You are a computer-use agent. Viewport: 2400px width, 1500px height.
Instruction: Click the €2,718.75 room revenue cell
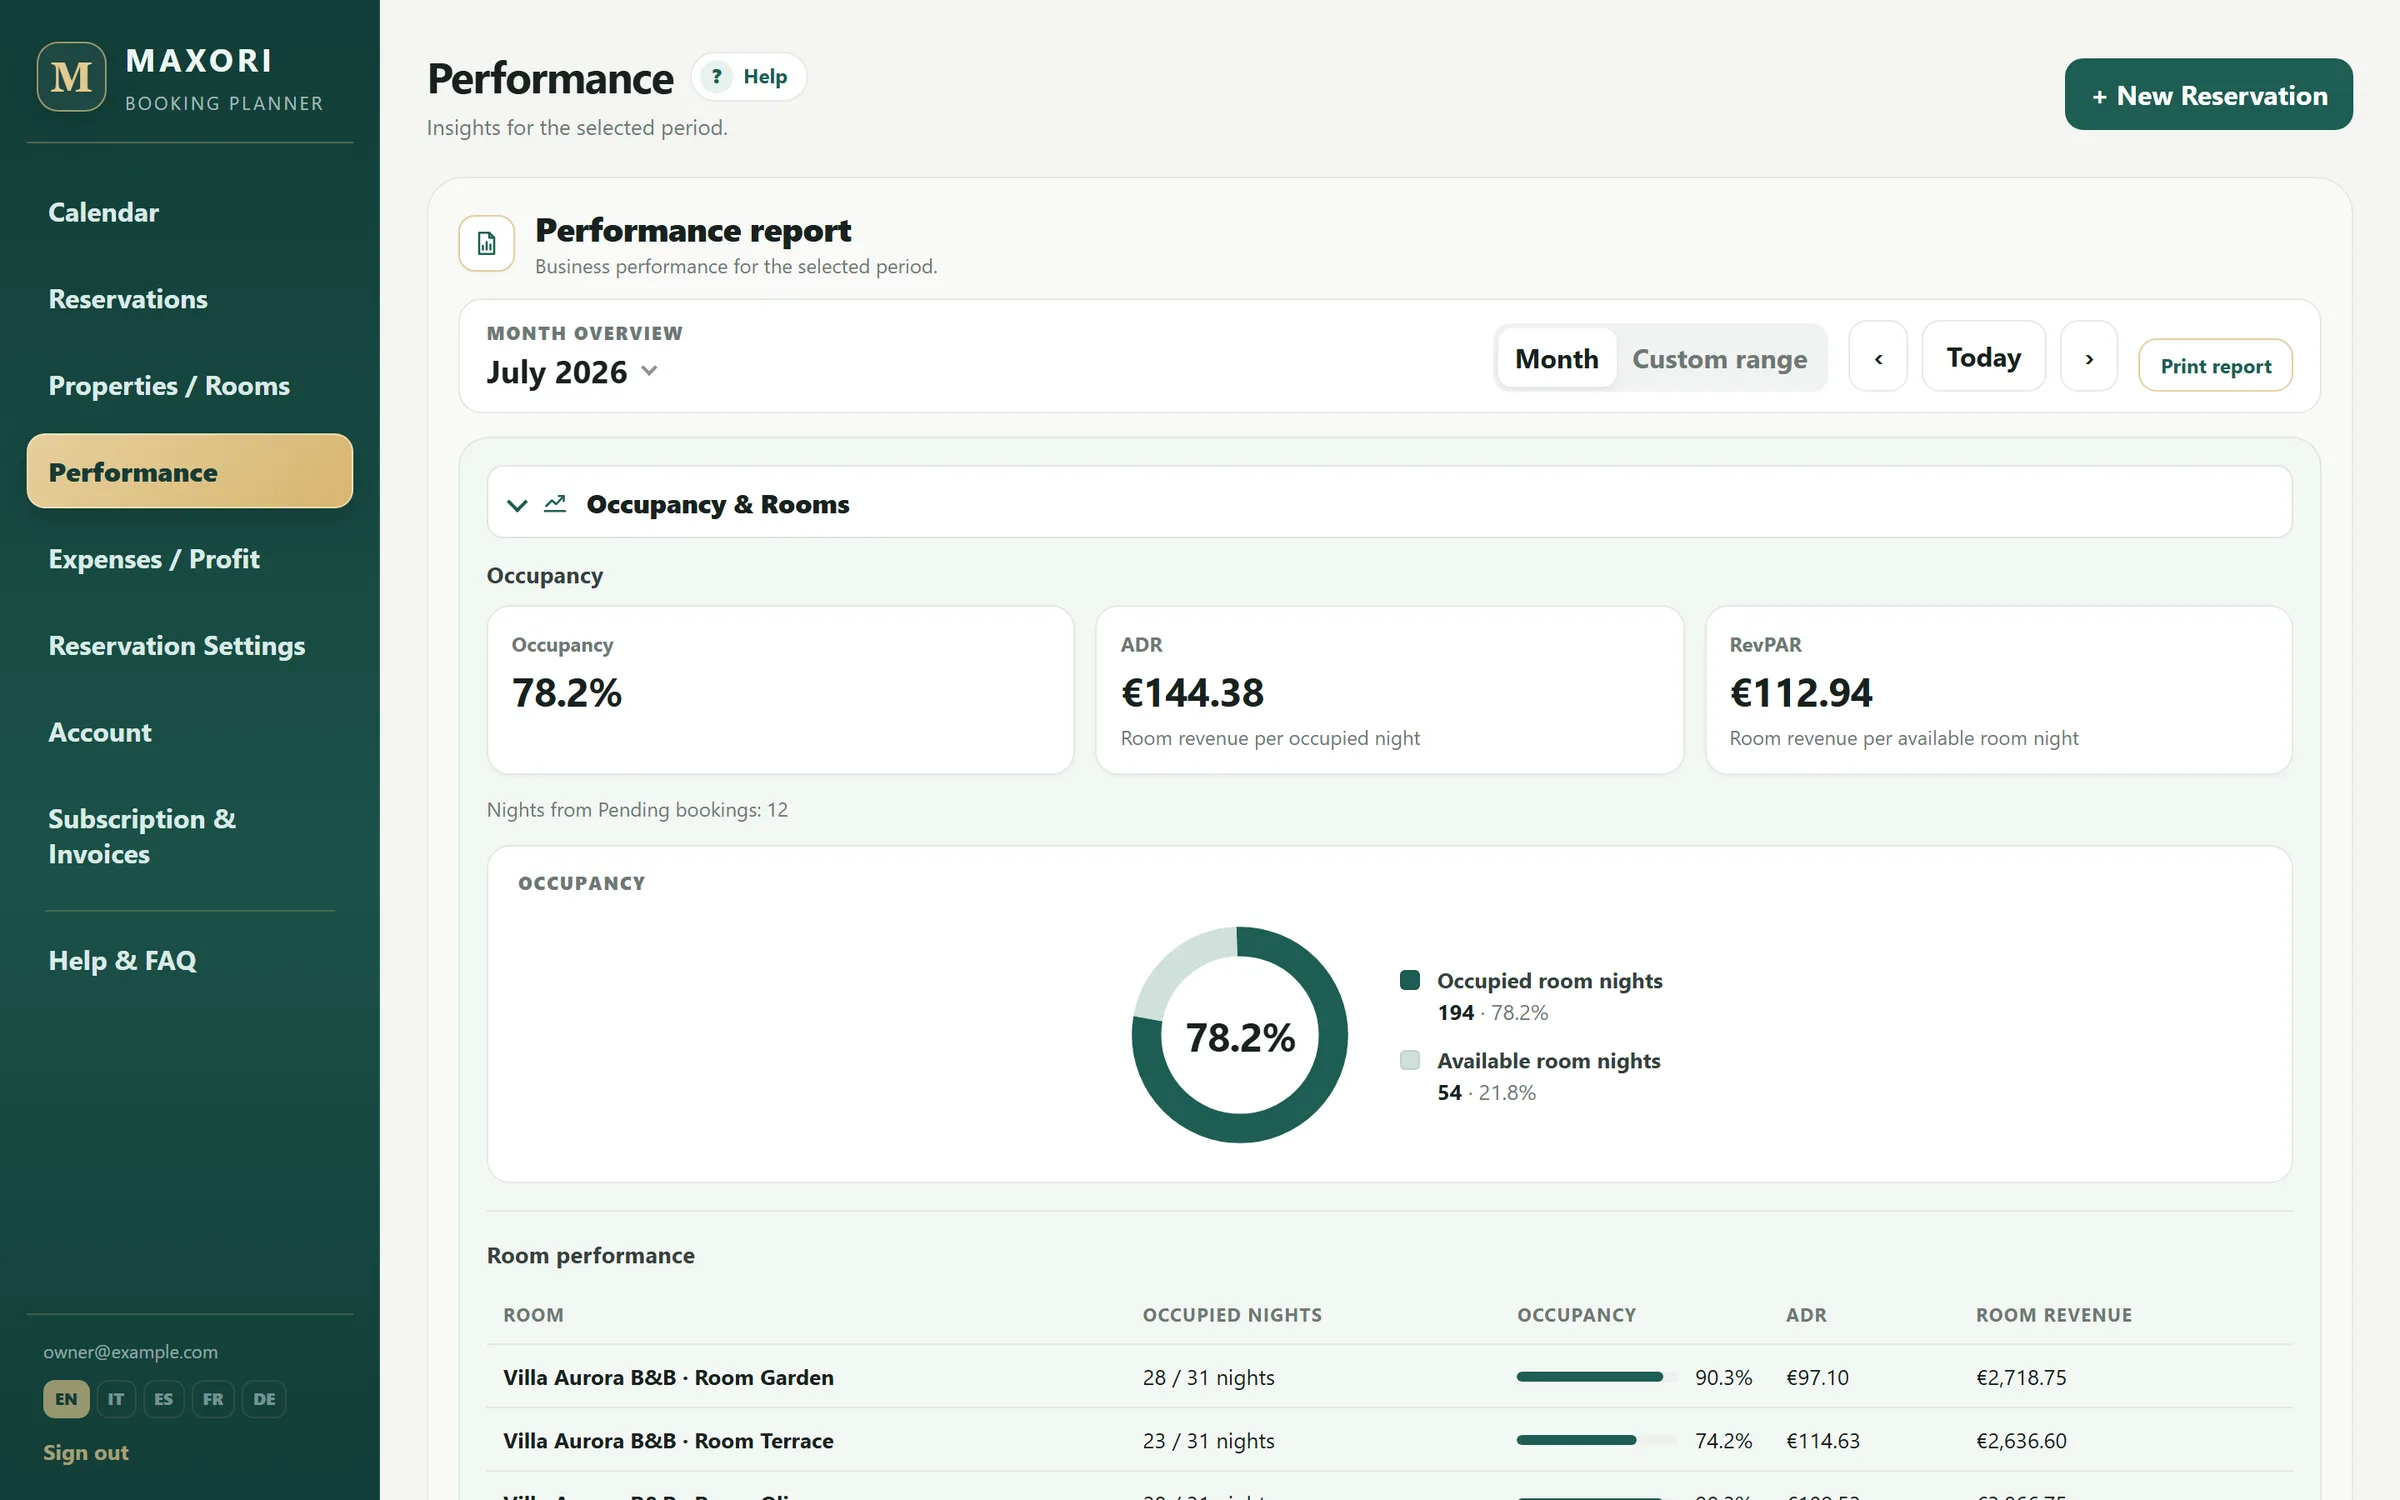click(2021, 1377)
